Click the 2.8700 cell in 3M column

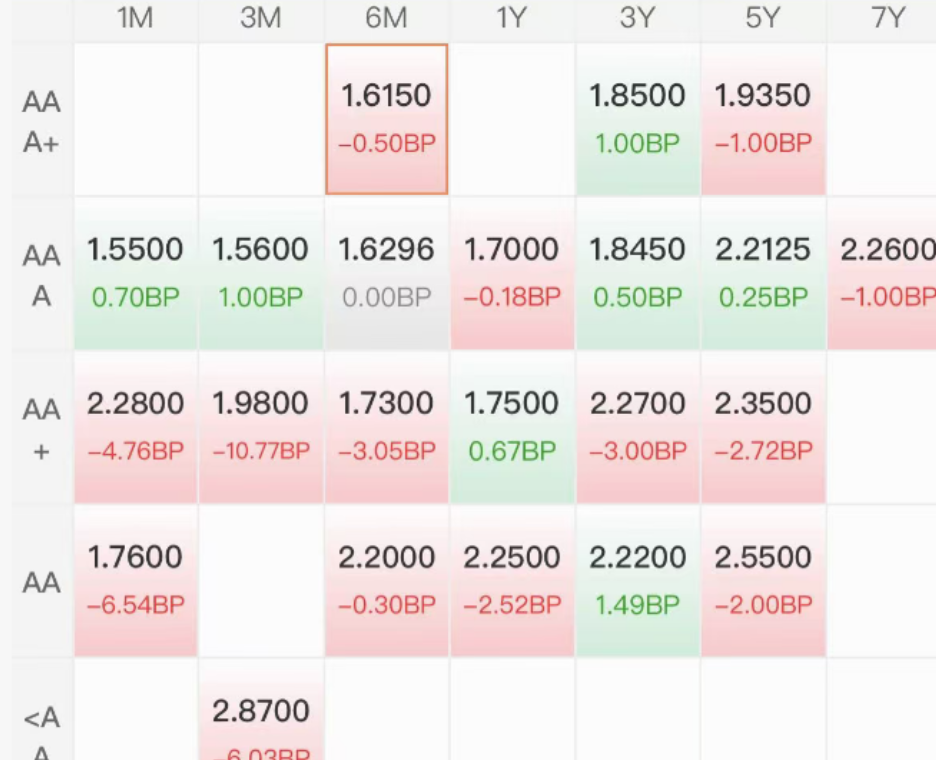point(261,710)
